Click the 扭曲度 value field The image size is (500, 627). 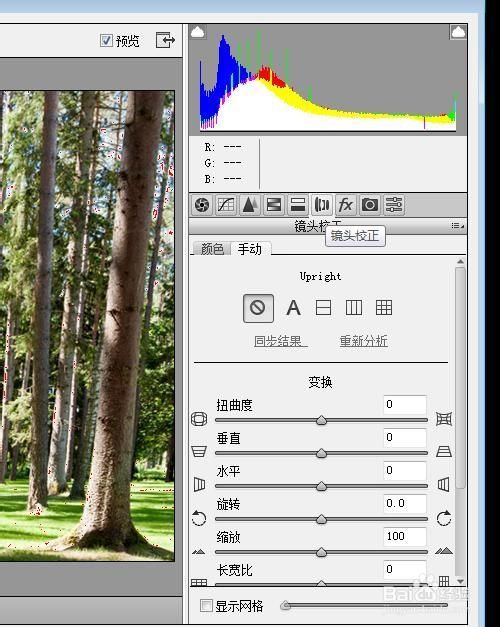pyautogui.click(x=404, y=405)
